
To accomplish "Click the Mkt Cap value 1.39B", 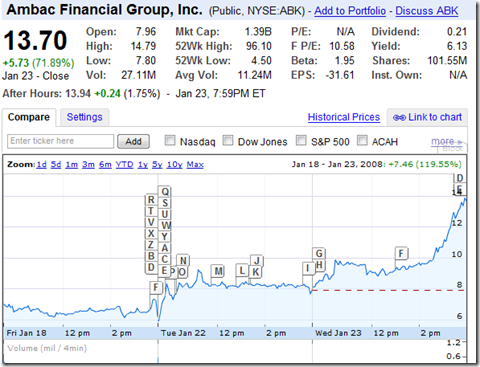I will coord(258,32).
